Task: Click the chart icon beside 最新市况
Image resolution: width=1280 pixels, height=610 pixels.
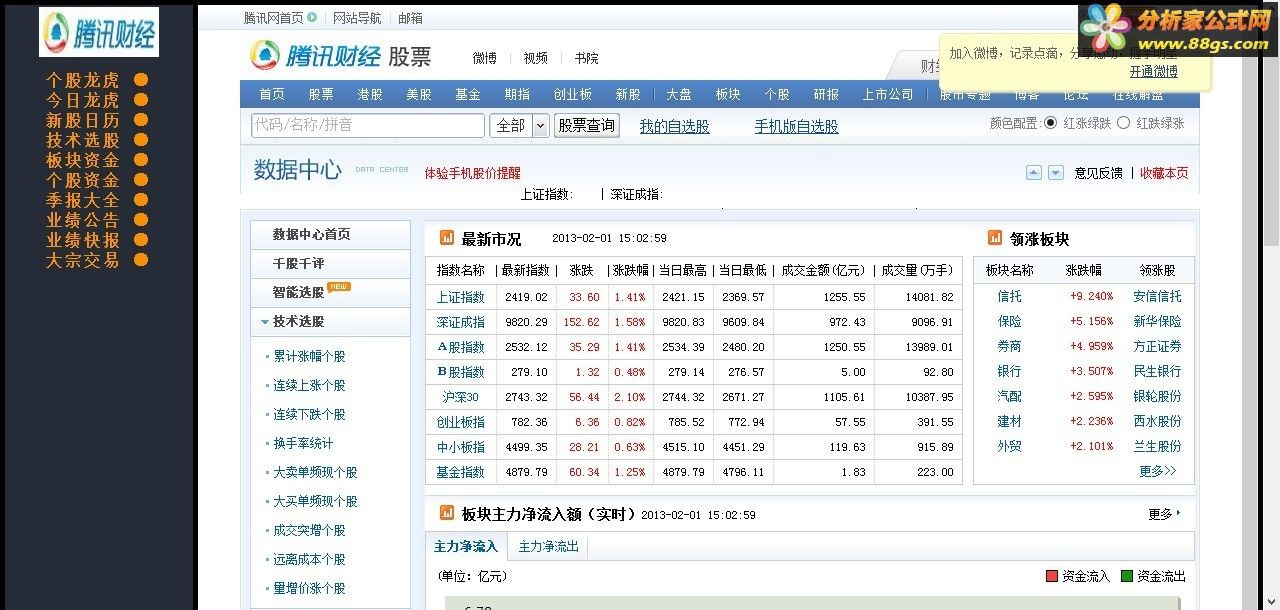Action: coord(446,238)
